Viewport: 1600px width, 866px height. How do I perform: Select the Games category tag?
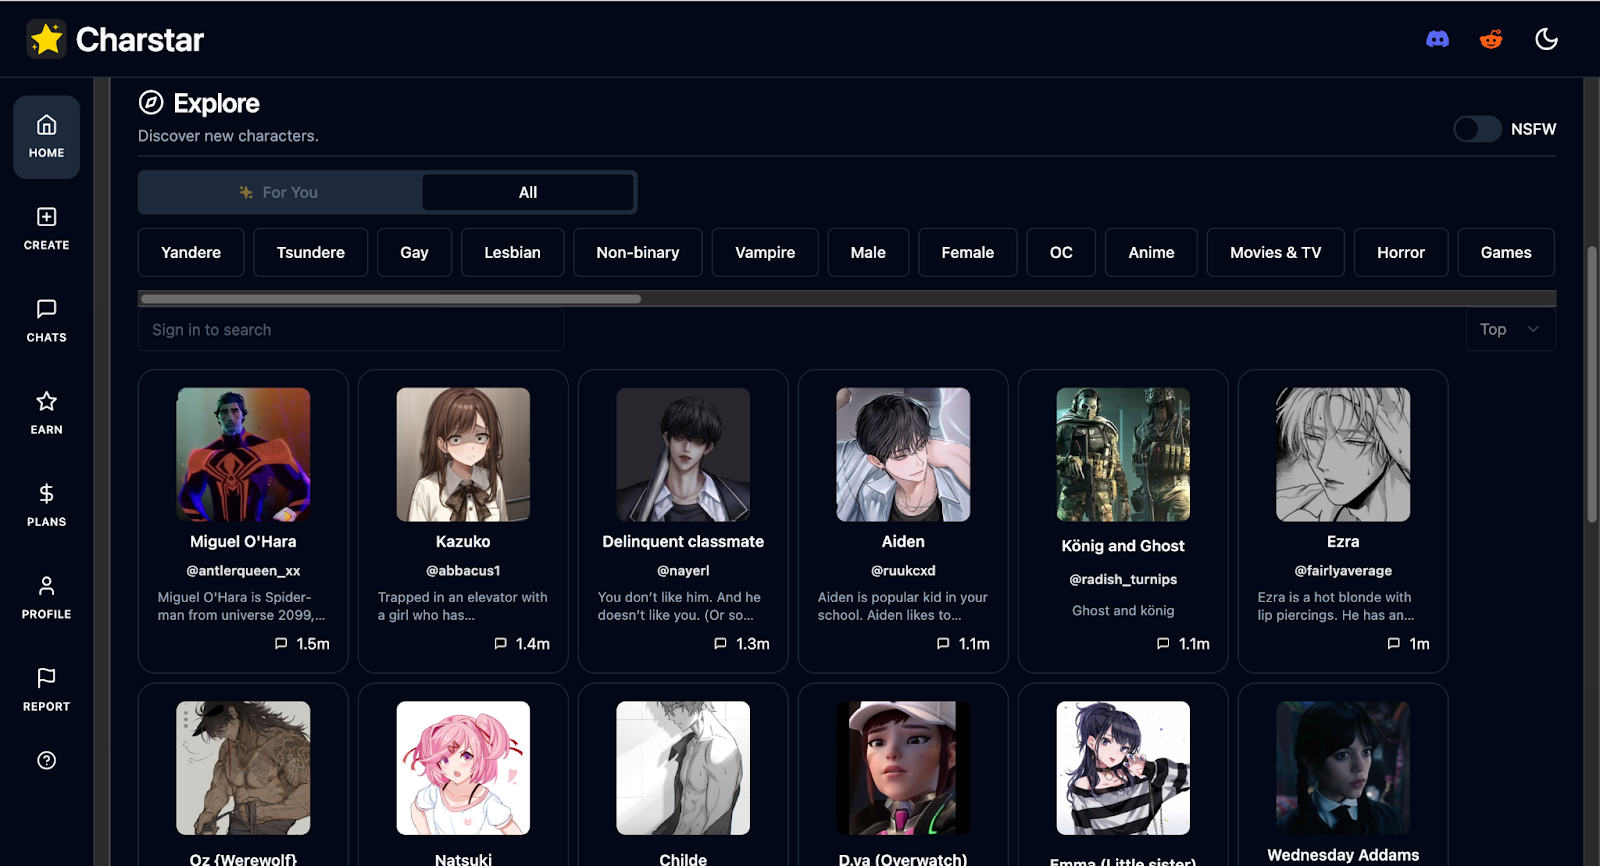(x=1506, y=252)
